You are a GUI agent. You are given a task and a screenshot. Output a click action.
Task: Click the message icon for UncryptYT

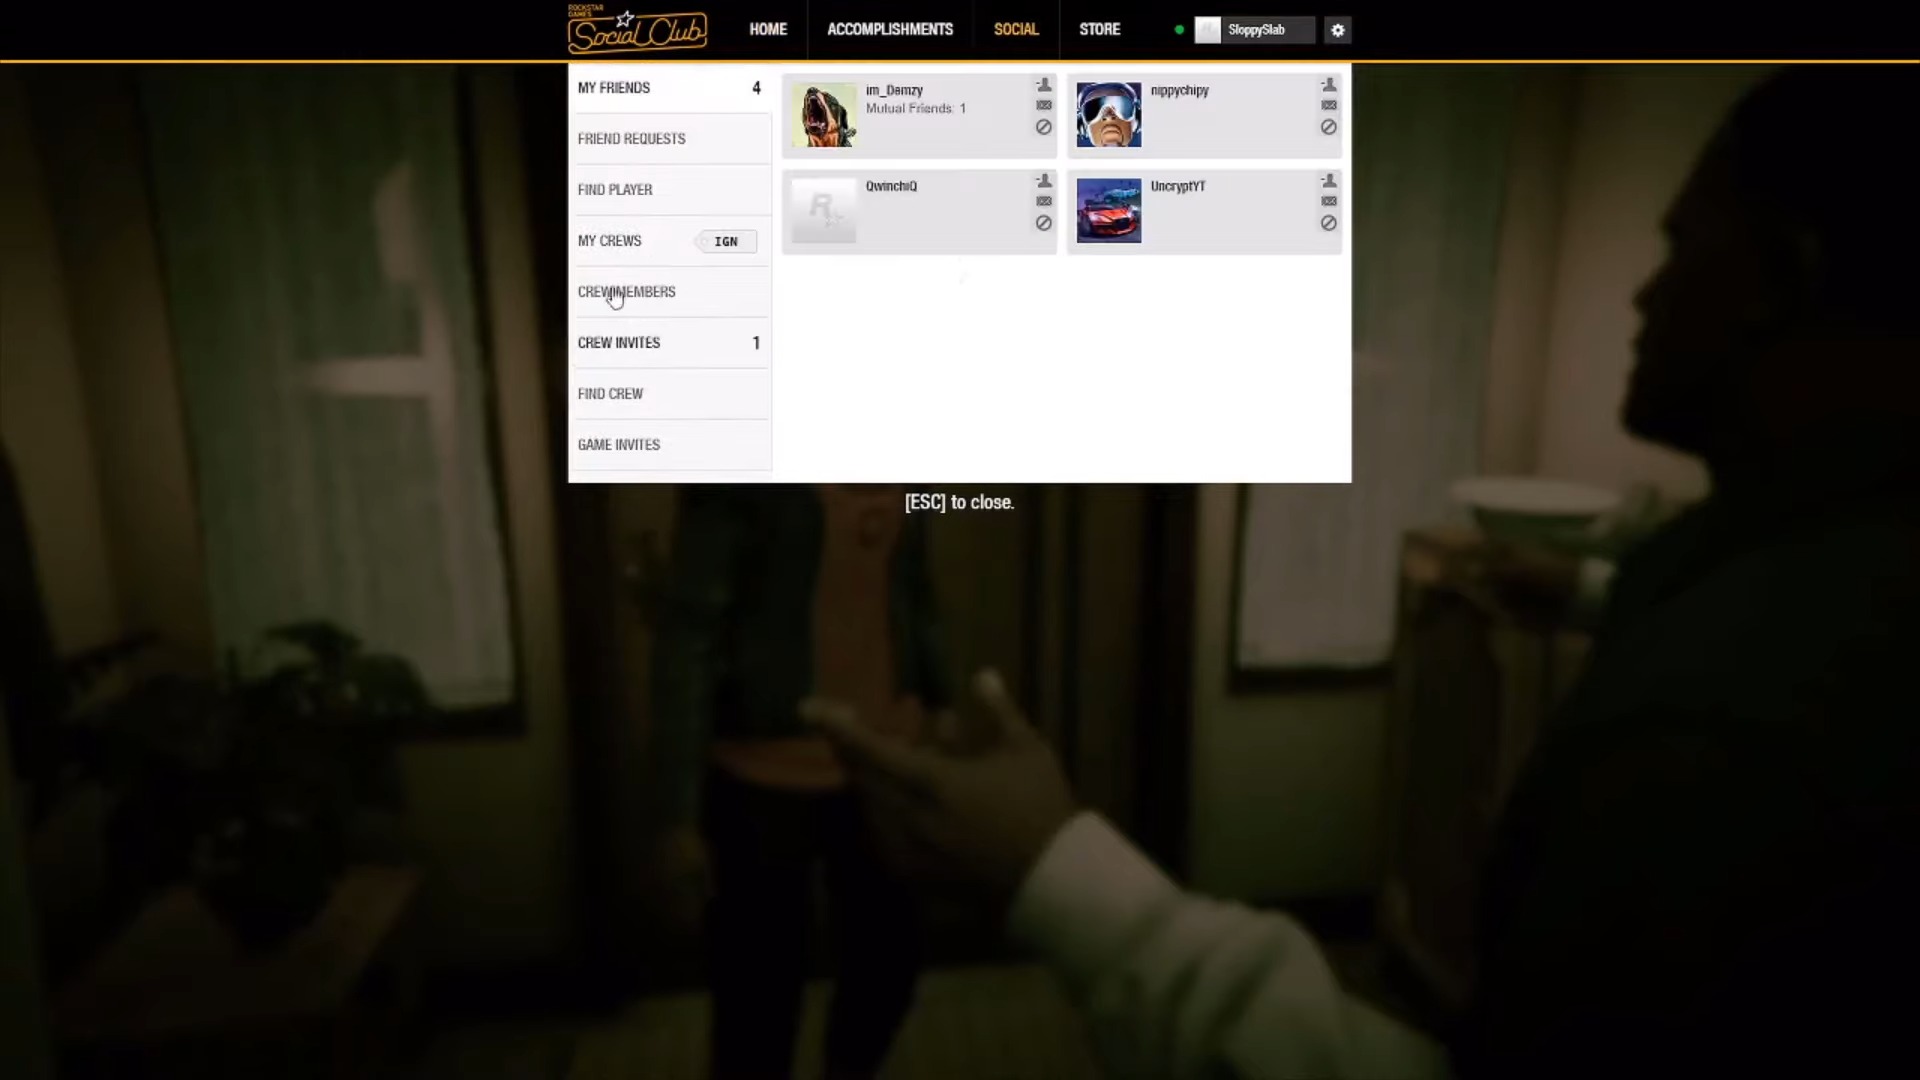pos(1328,200)
